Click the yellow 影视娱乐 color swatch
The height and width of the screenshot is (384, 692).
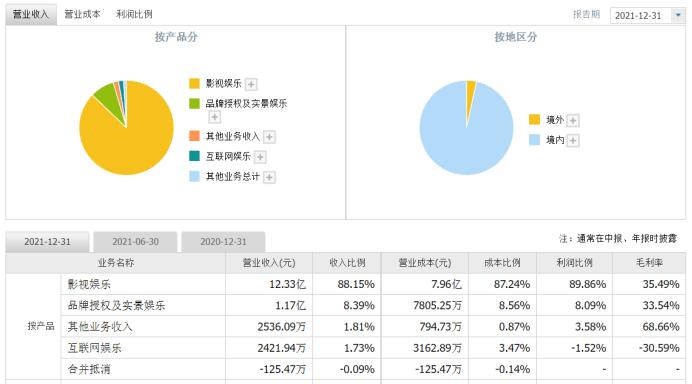click(195, 83)
